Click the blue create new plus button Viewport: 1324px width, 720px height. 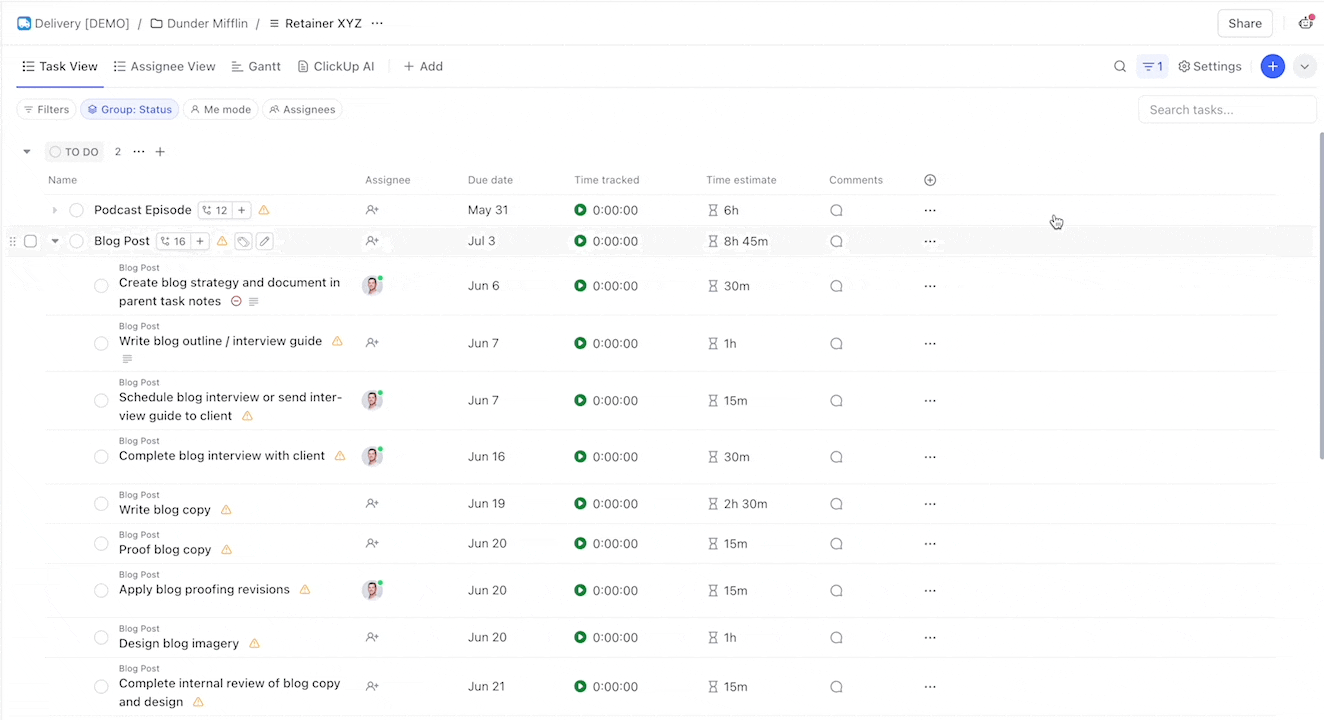[x=1272, y=67]
